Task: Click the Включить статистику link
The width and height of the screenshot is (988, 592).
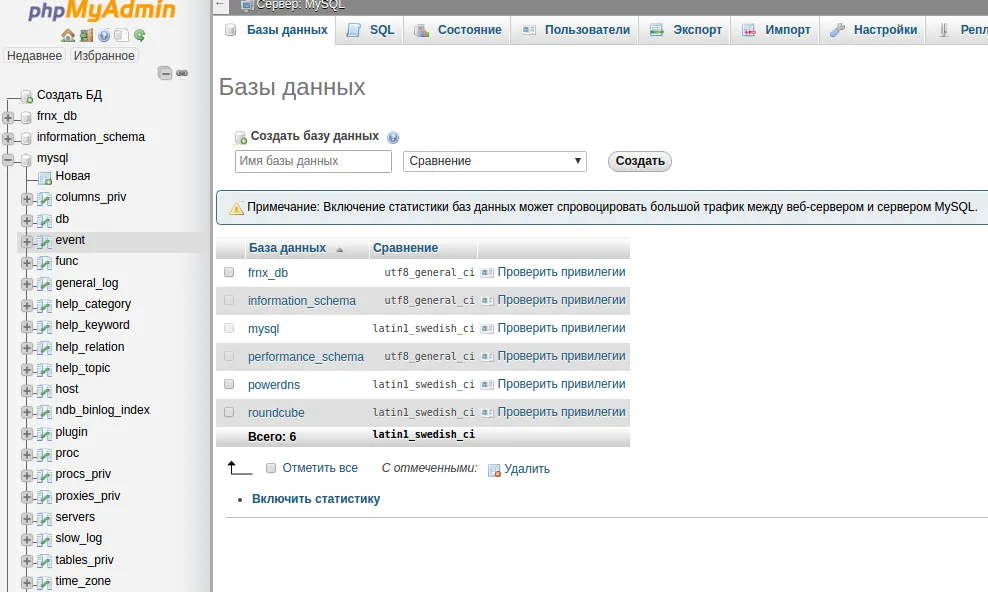Action: pyautogui.click(x=316, y=498)
